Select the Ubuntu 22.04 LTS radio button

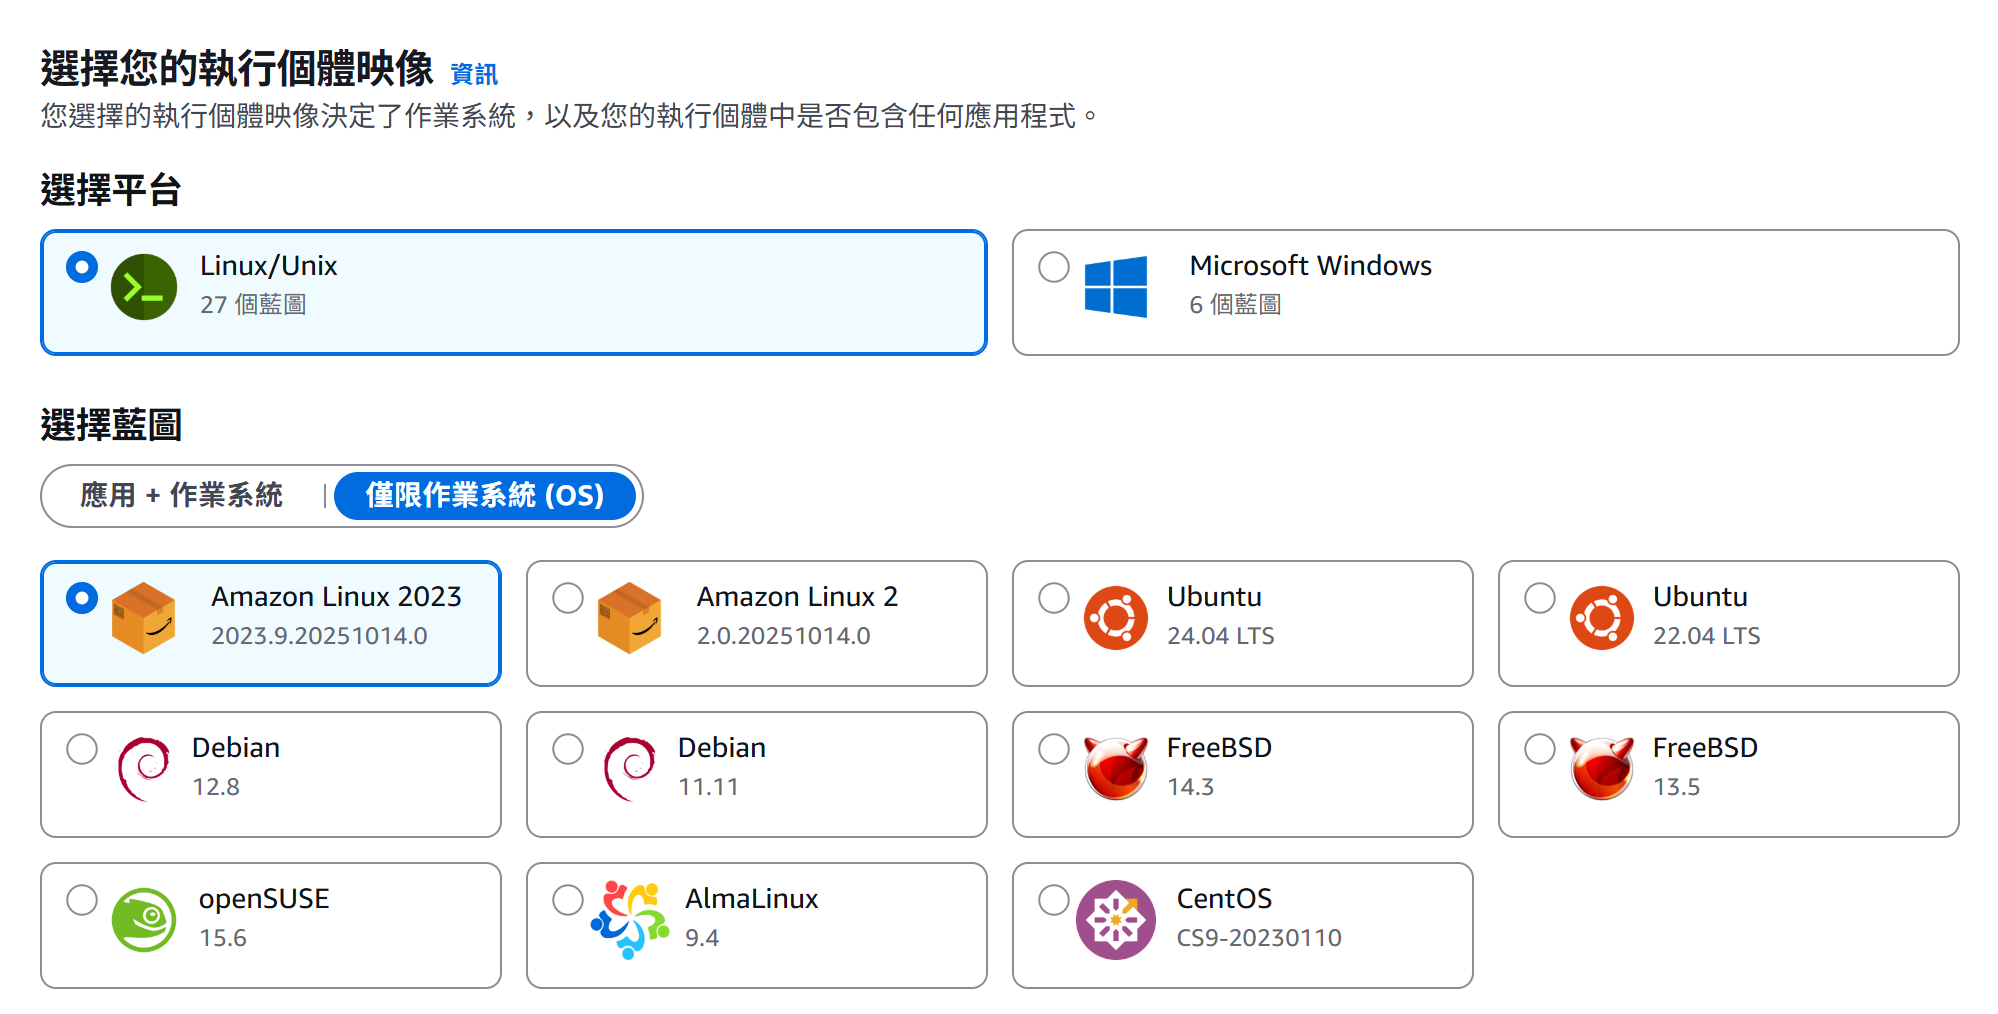click(x=1540, y=598)
